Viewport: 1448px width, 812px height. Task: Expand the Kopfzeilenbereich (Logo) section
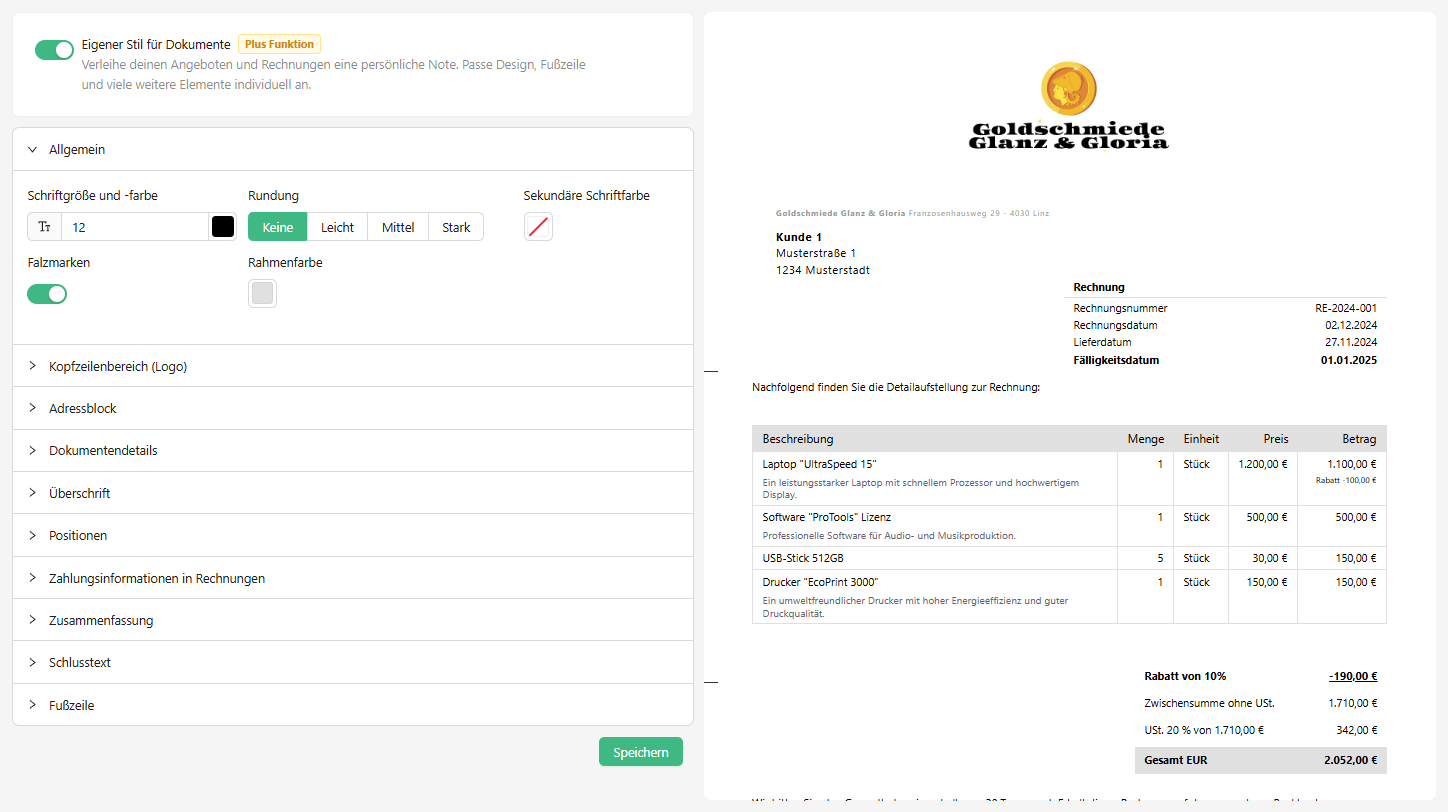point(118,366)
